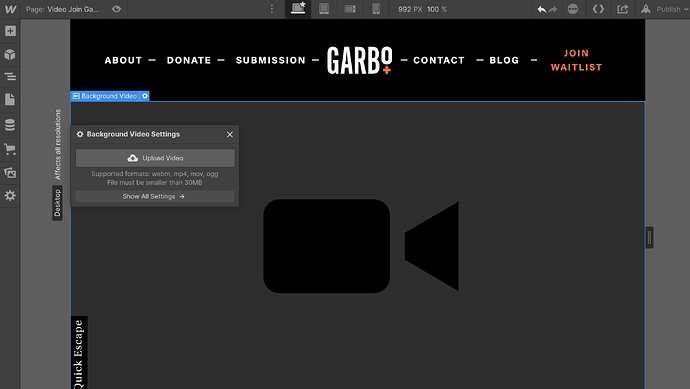Click the CONTACT nav link
The height and width of the screenshot is (389, 690).
(439, 60)
